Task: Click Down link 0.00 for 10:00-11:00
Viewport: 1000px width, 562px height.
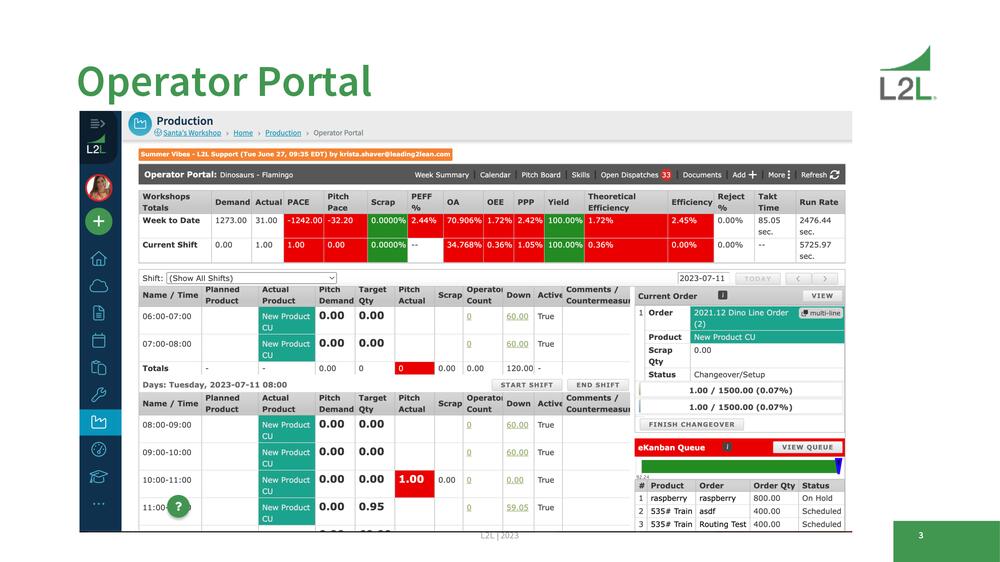Action: click(515, 480)
